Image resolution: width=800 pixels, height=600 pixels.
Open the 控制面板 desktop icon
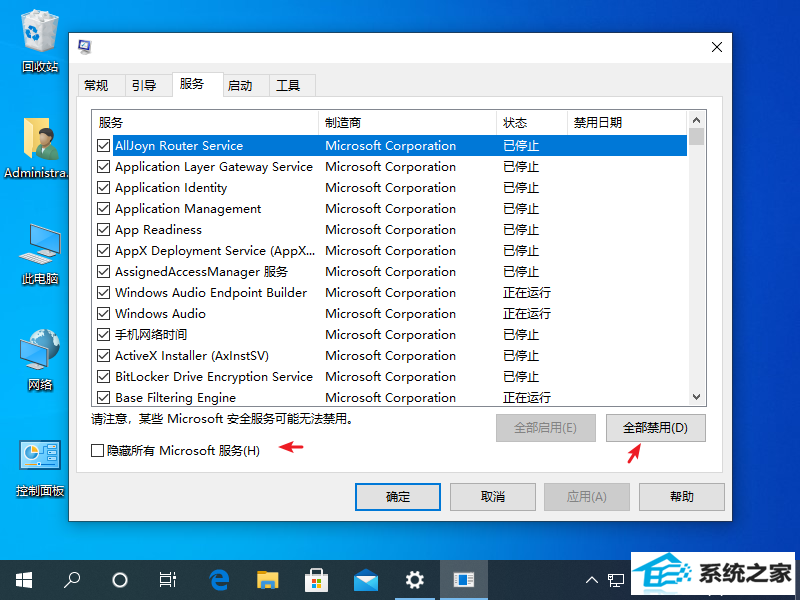click(40, 467)
